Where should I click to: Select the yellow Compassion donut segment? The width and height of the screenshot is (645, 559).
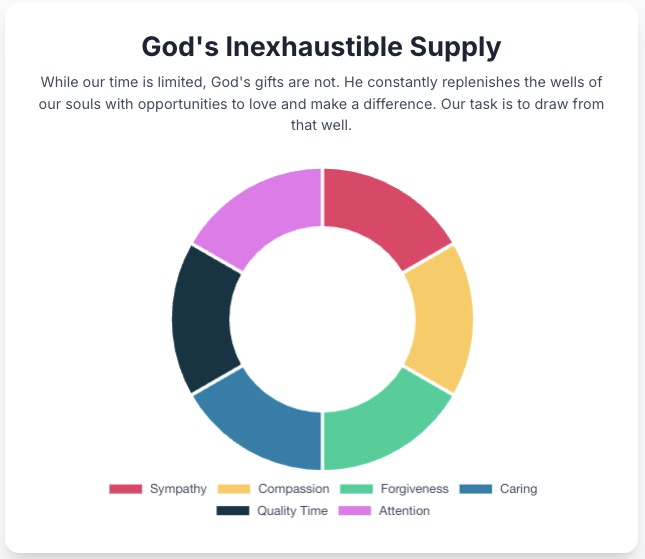point(439,318)
